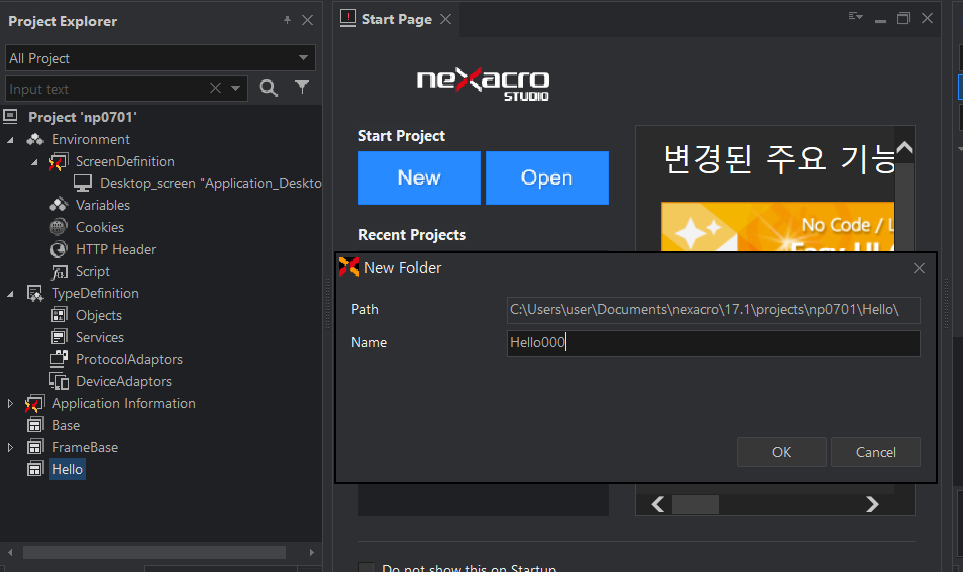Image resolution: width=963 pixels, height=572 pixels.
Task: Click the Open project button
Action: click(x=547, y=178)
